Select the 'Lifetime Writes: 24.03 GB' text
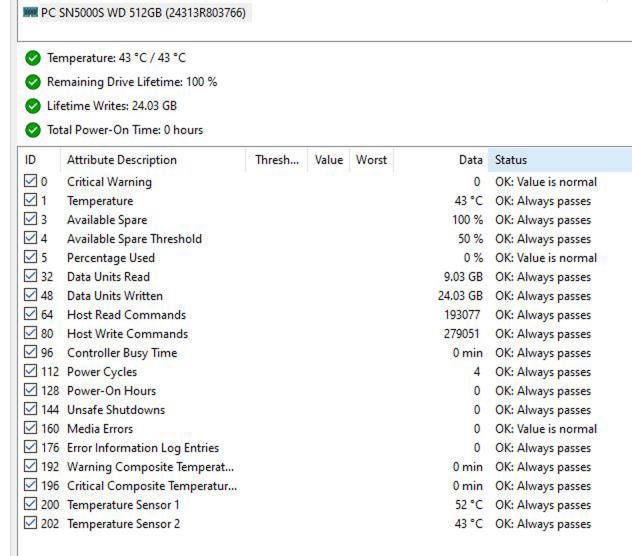This screenshot has height=556, width=632. pyautogui.click(x=112, y=106)
